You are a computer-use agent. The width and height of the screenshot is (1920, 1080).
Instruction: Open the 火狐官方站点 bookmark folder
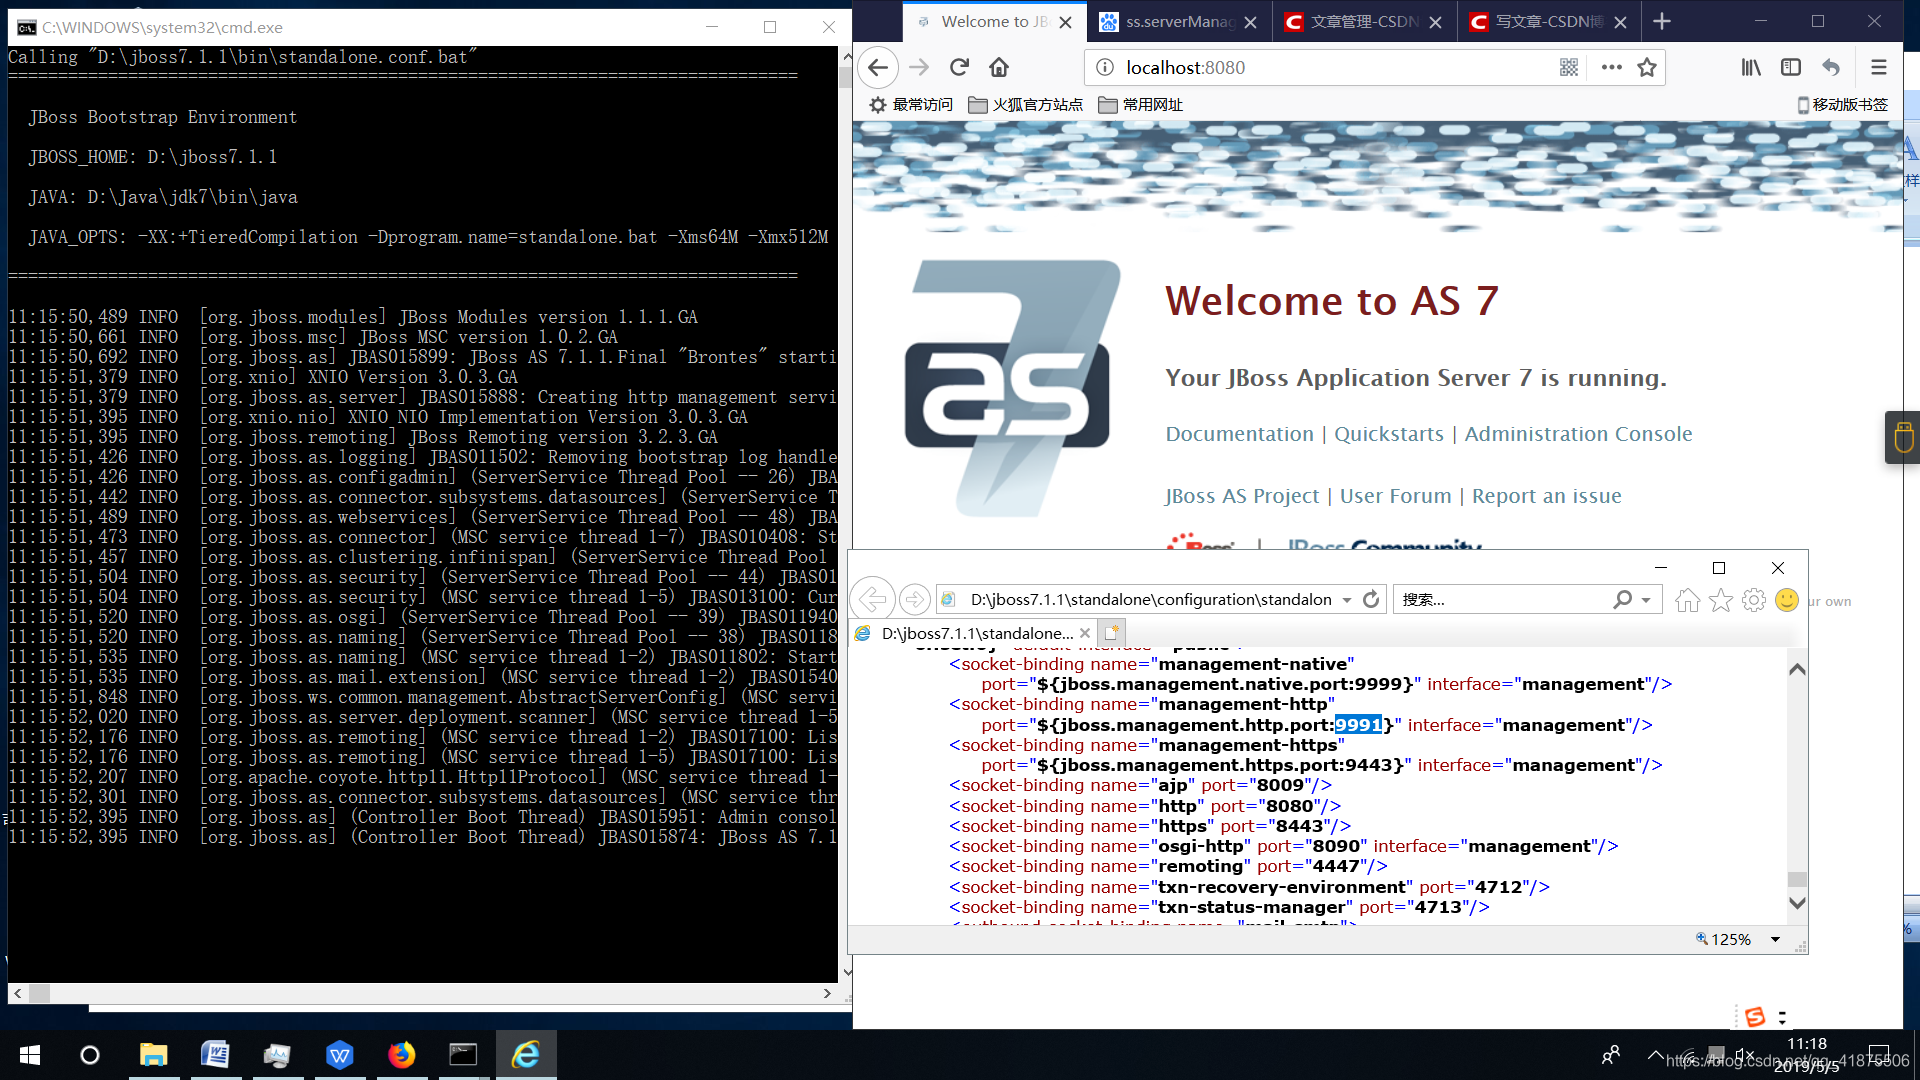coord(1025,104)
